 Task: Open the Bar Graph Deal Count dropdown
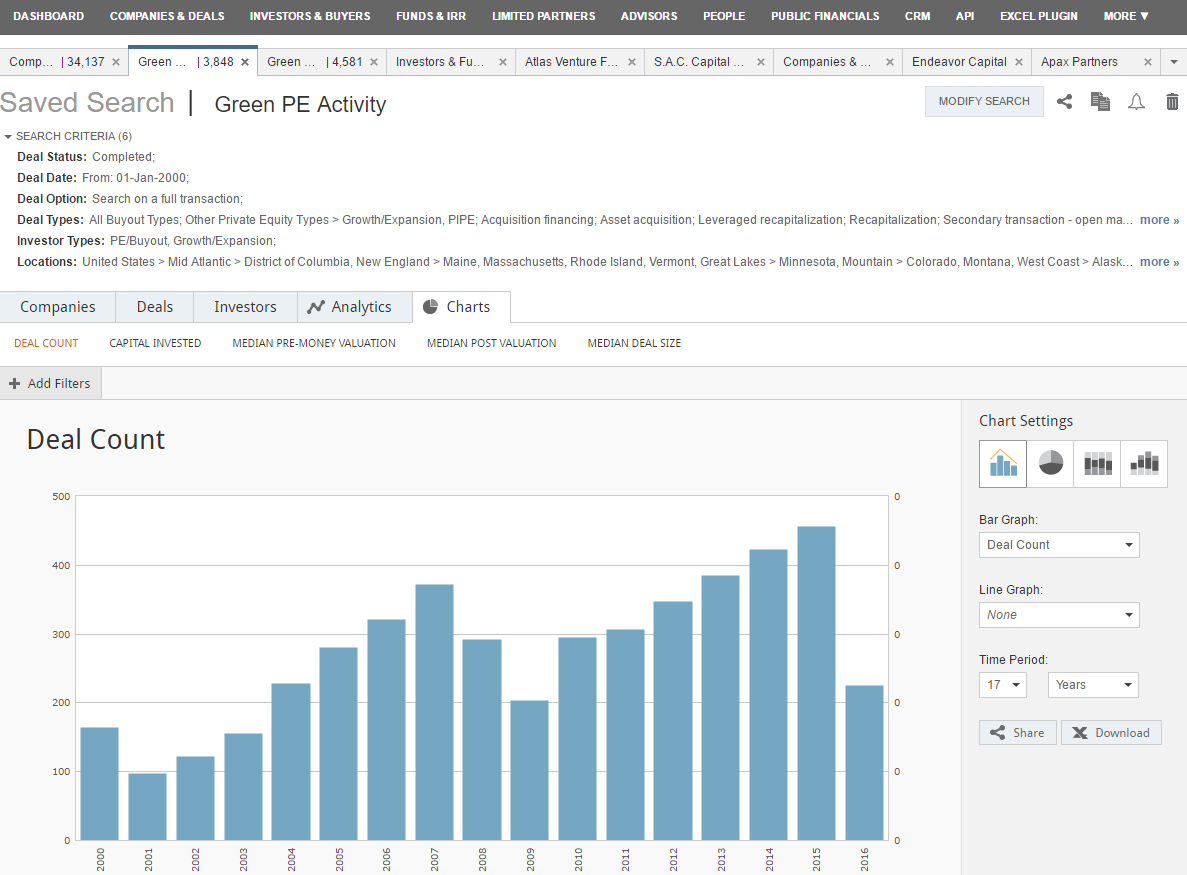click(x=1059, y=545)
